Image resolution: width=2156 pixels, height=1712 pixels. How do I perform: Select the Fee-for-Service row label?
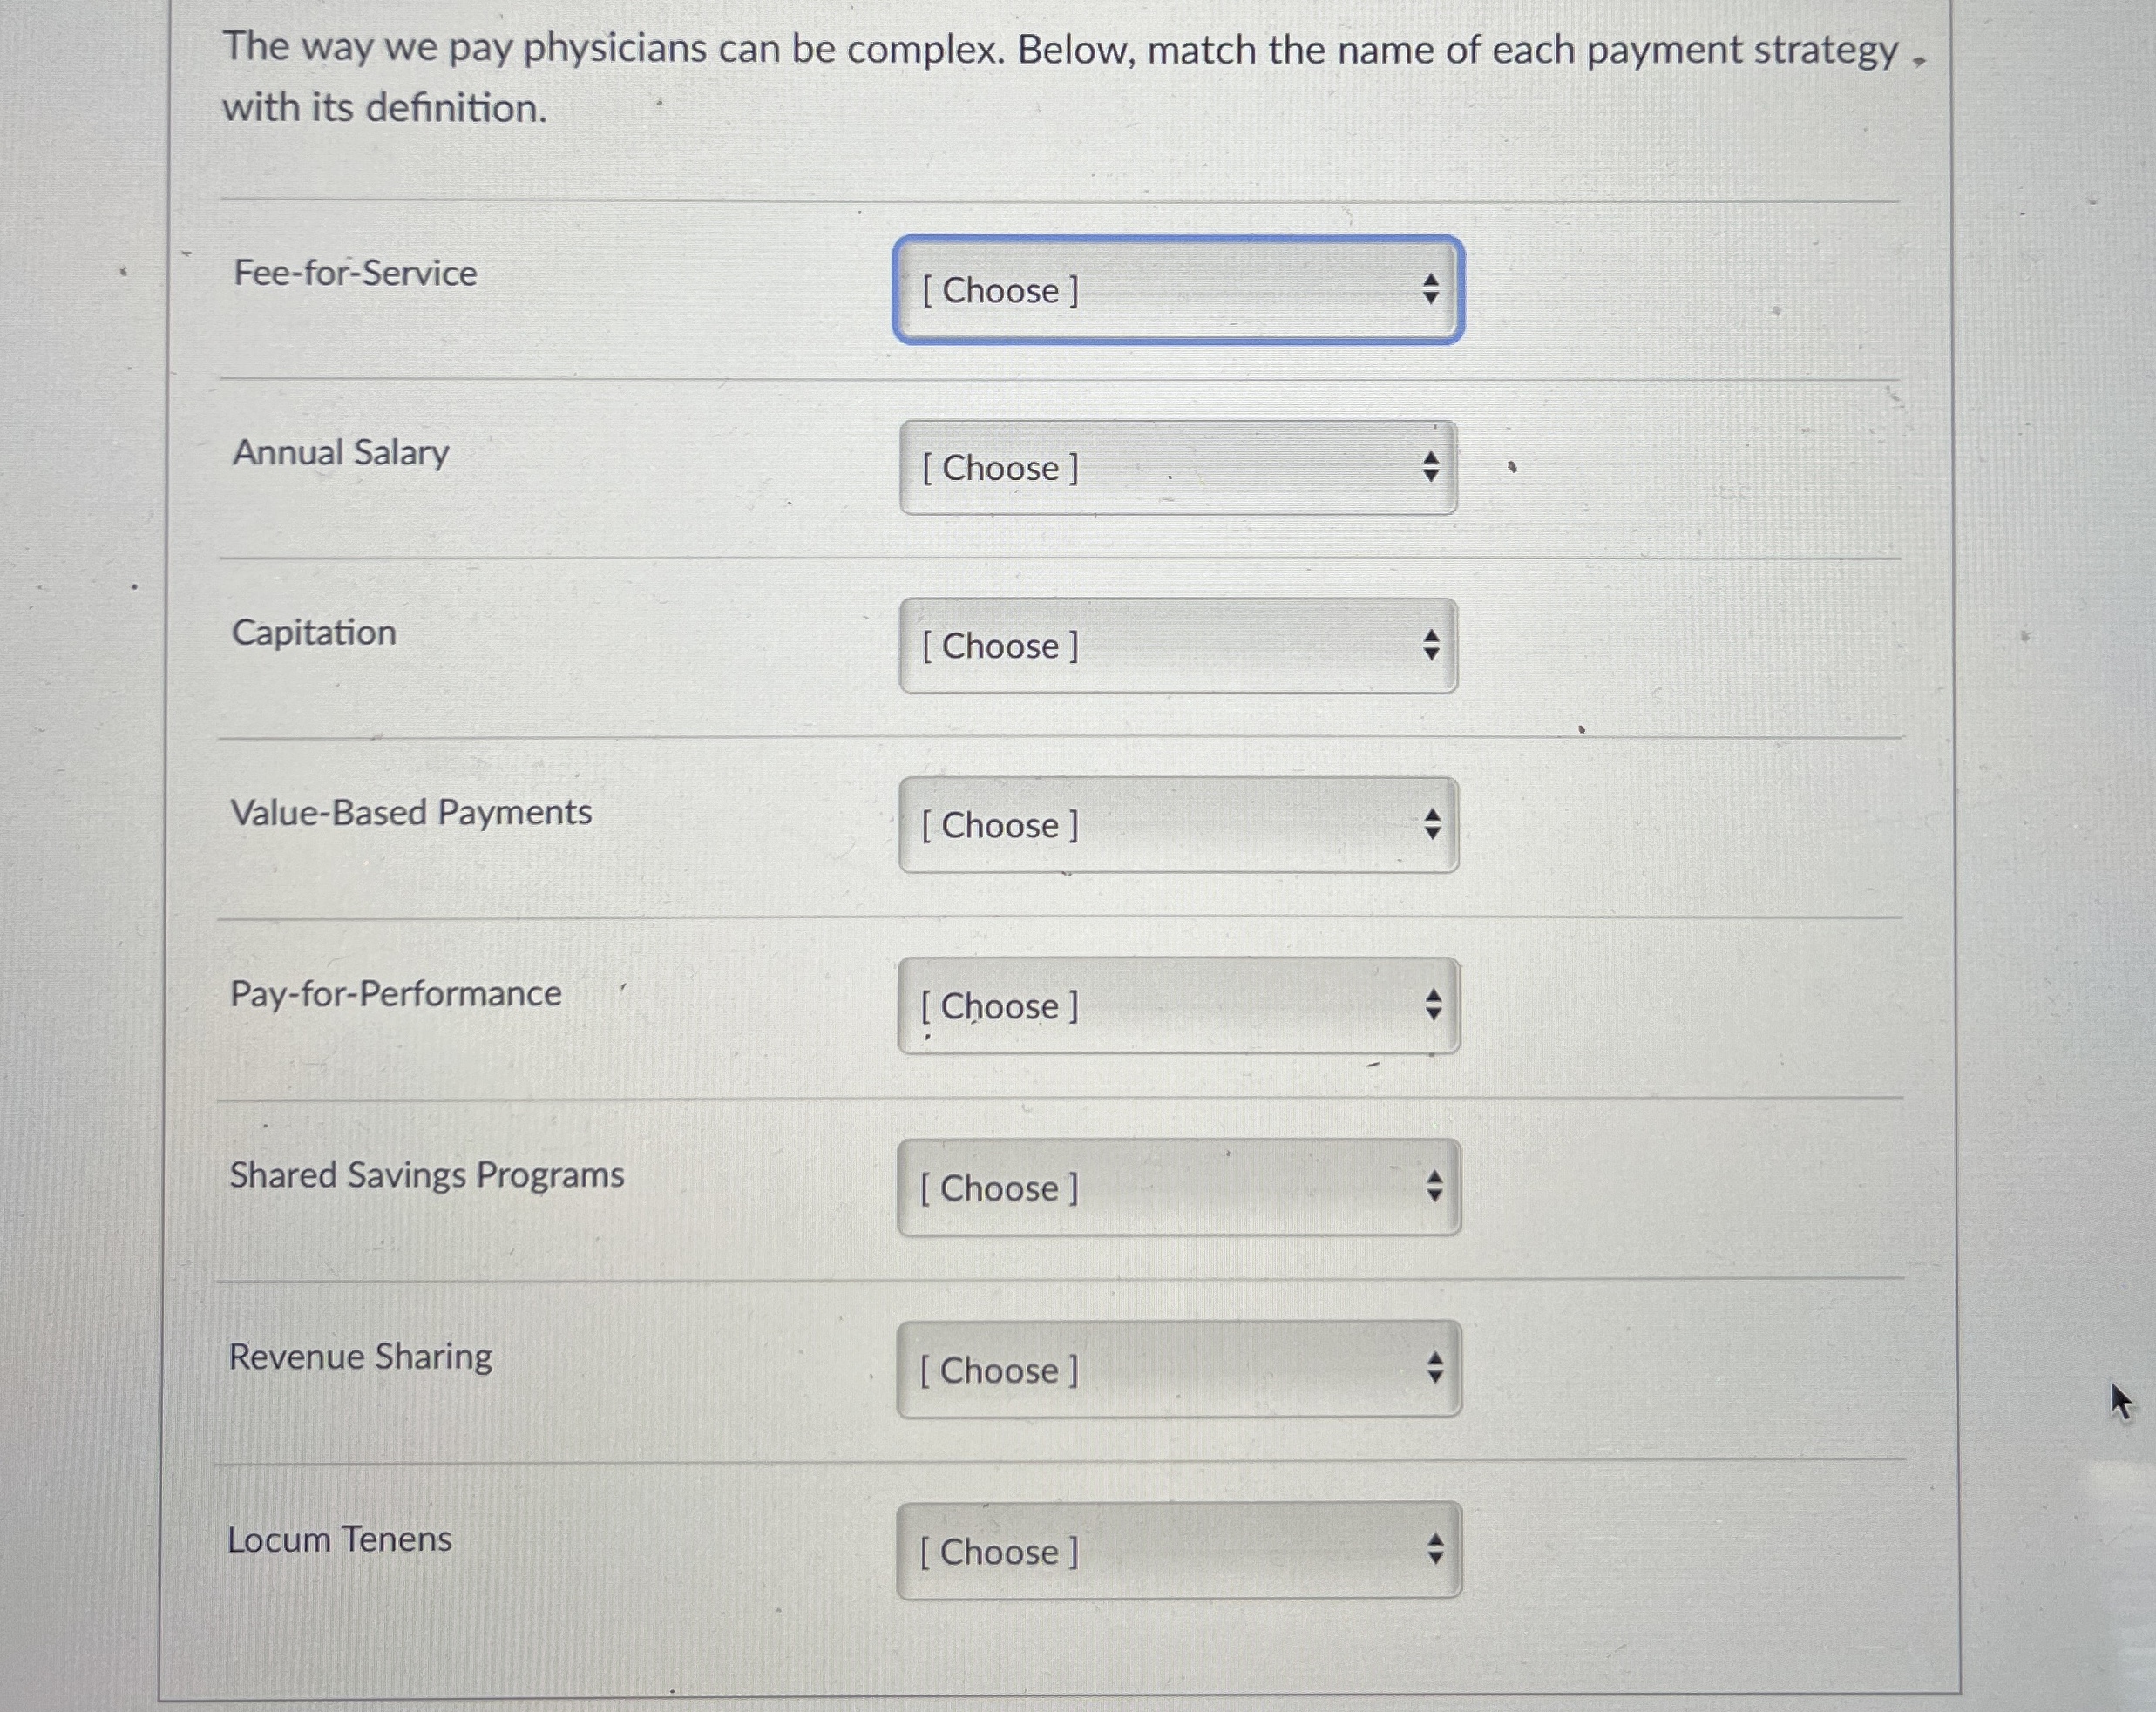point(354,273)
